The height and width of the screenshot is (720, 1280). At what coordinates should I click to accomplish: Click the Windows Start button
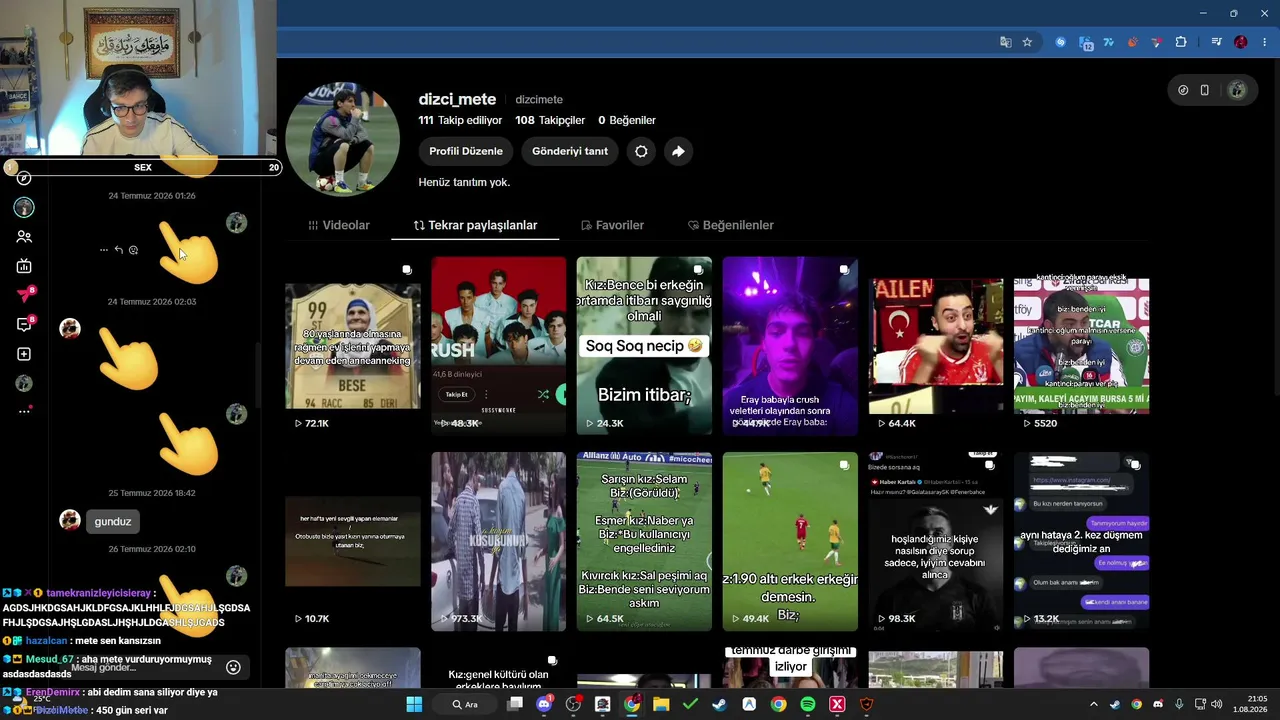[414, 704]
